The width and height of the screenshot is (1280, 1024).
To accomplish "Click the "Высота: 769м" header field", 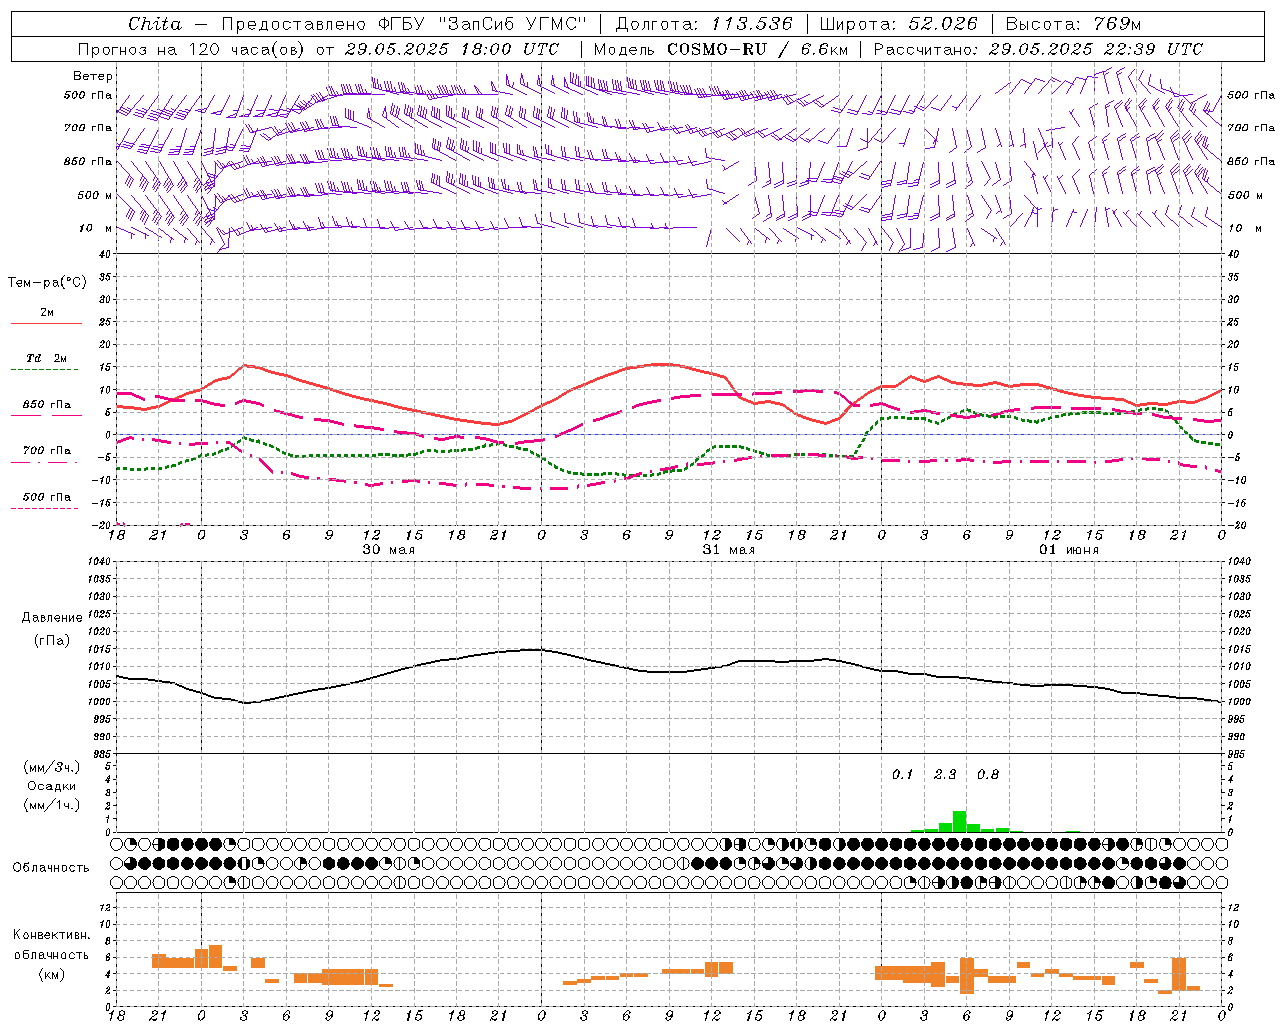I will click(1073, 24).
